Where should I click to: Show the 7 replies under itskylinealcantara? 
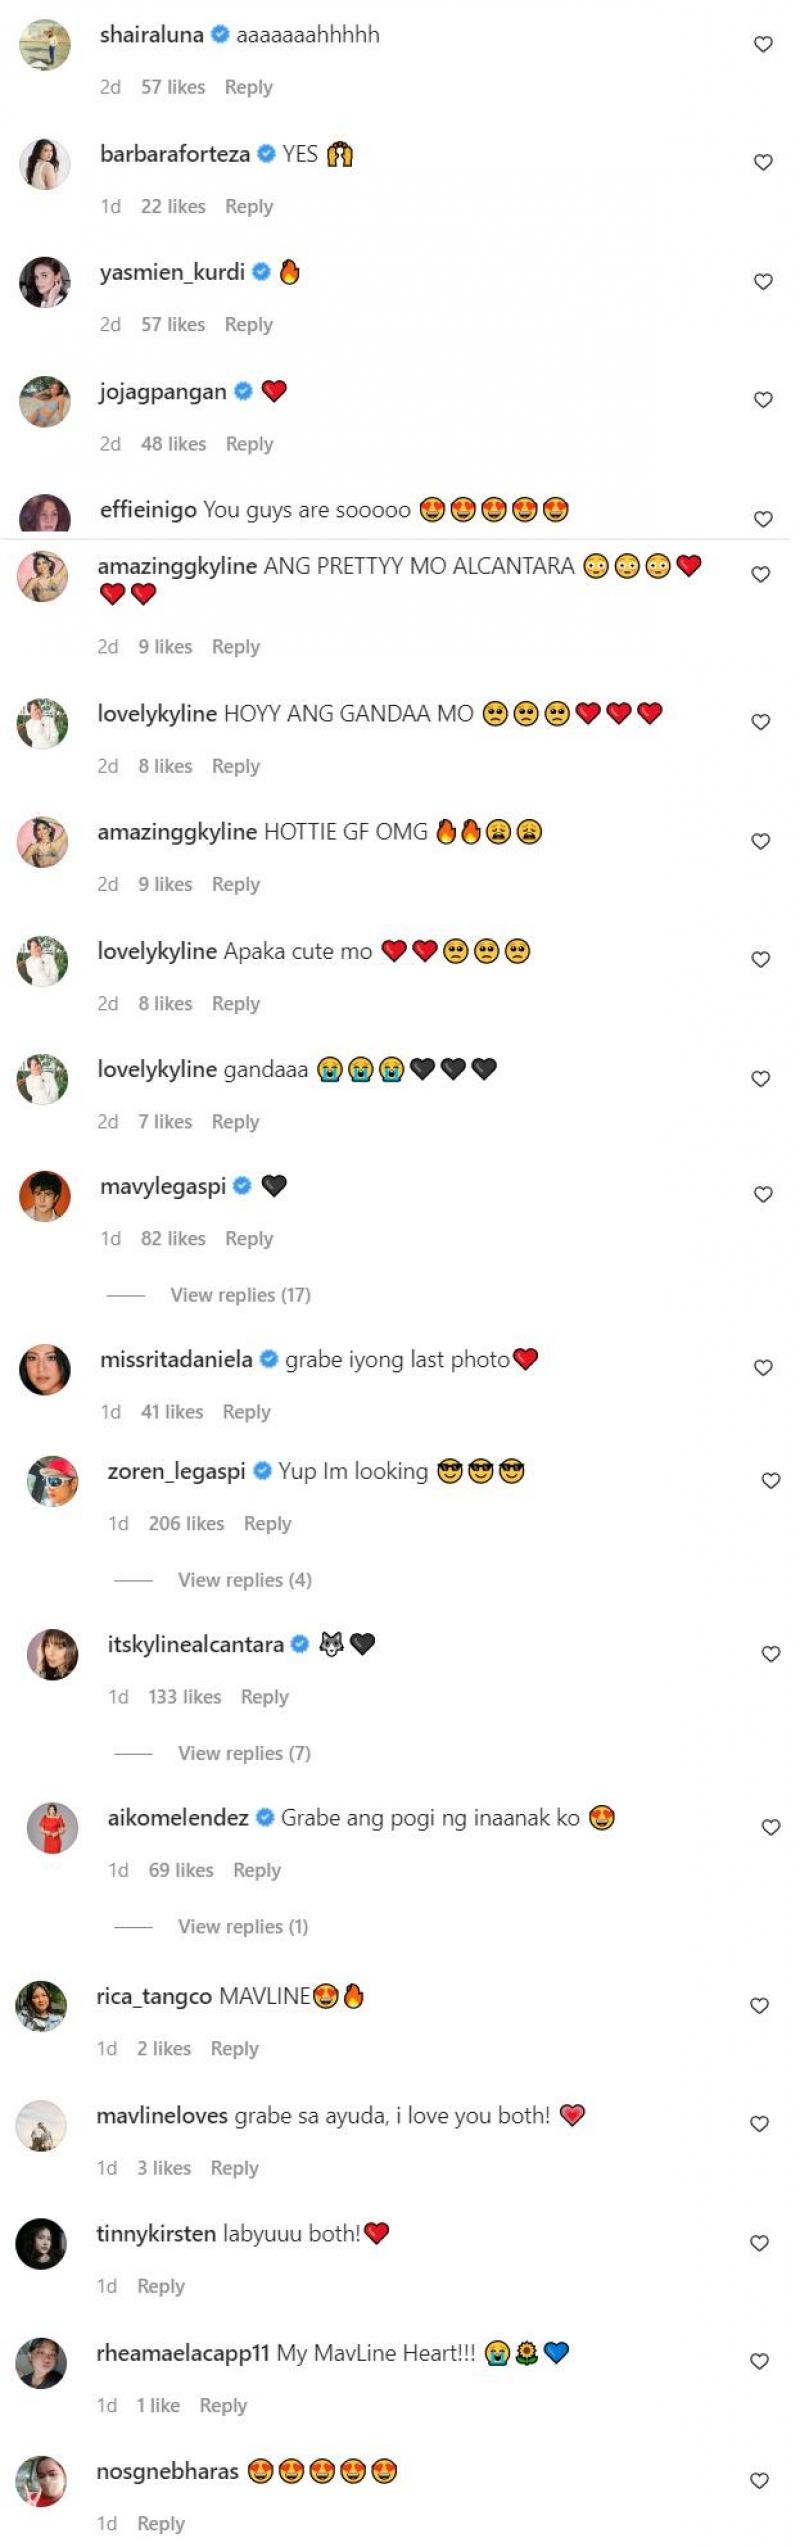pyautogui.click(x=244, y=1753)
